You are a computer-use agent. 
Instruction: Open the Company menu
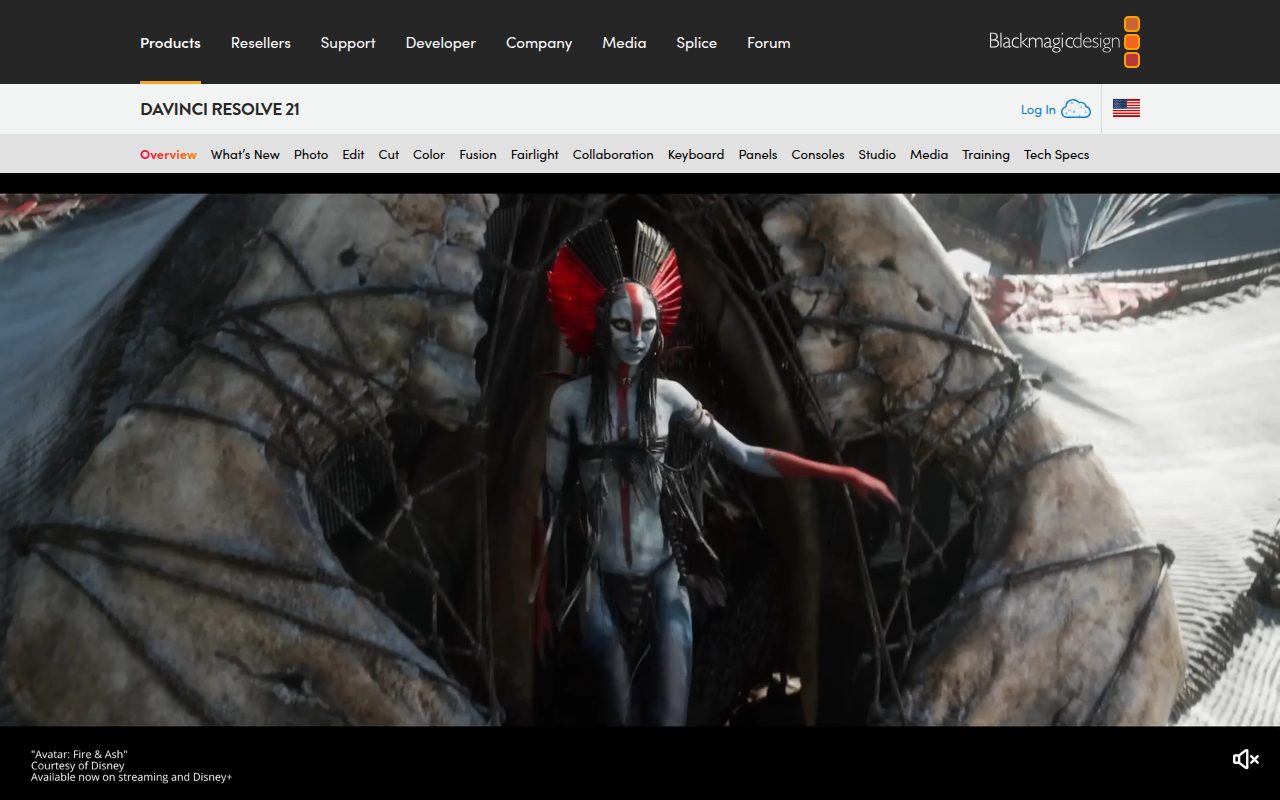point(539,43)
